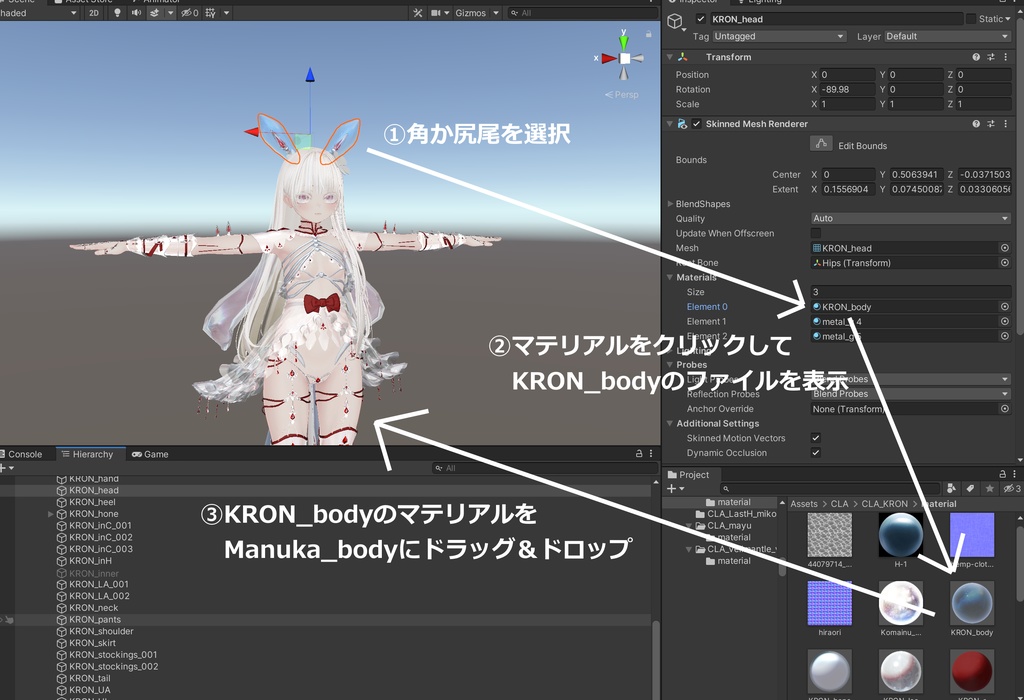This screenshot has height=700, width=1024.
Task: Click the Root Bone object picker circle icon
Action: 1007,262
